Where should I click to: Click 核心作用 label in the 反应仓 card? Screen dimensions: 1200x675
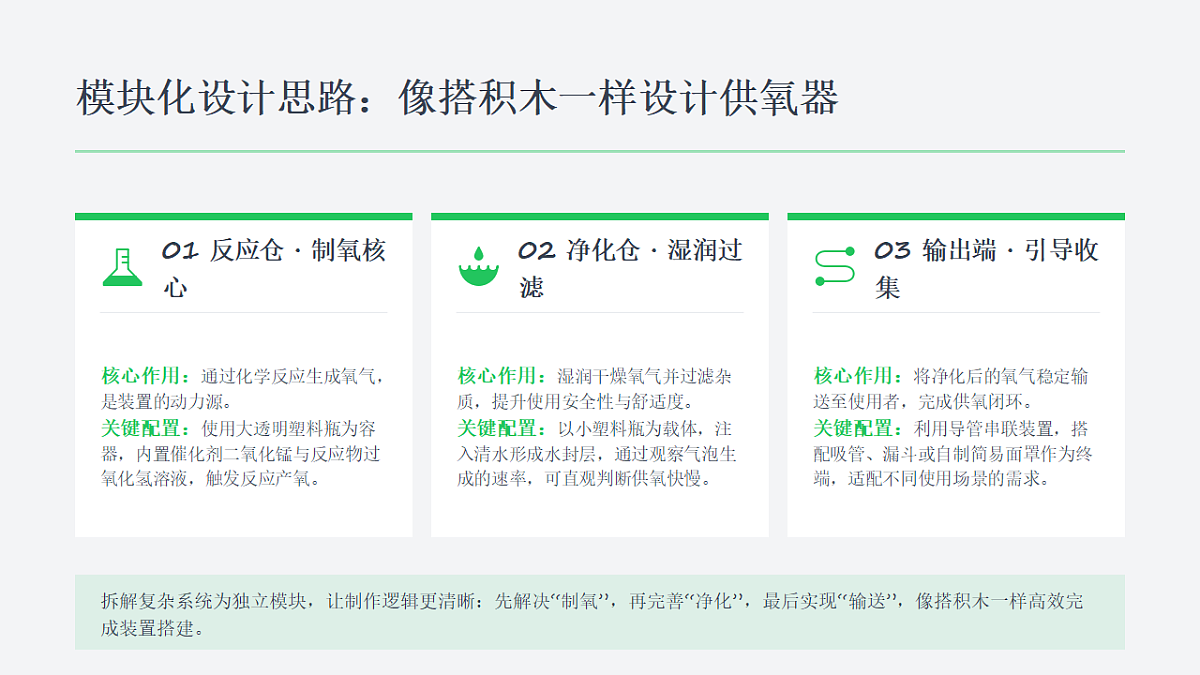pyautogui.click(x=145, y=376)
